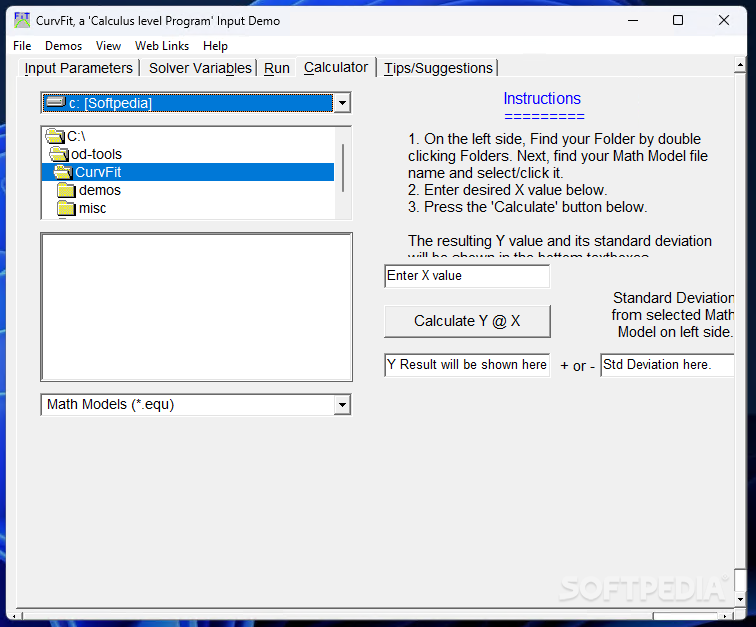Click the folder list vertical scrollbar thumb
Screen dimensions: 756x627
coord(343,168)
